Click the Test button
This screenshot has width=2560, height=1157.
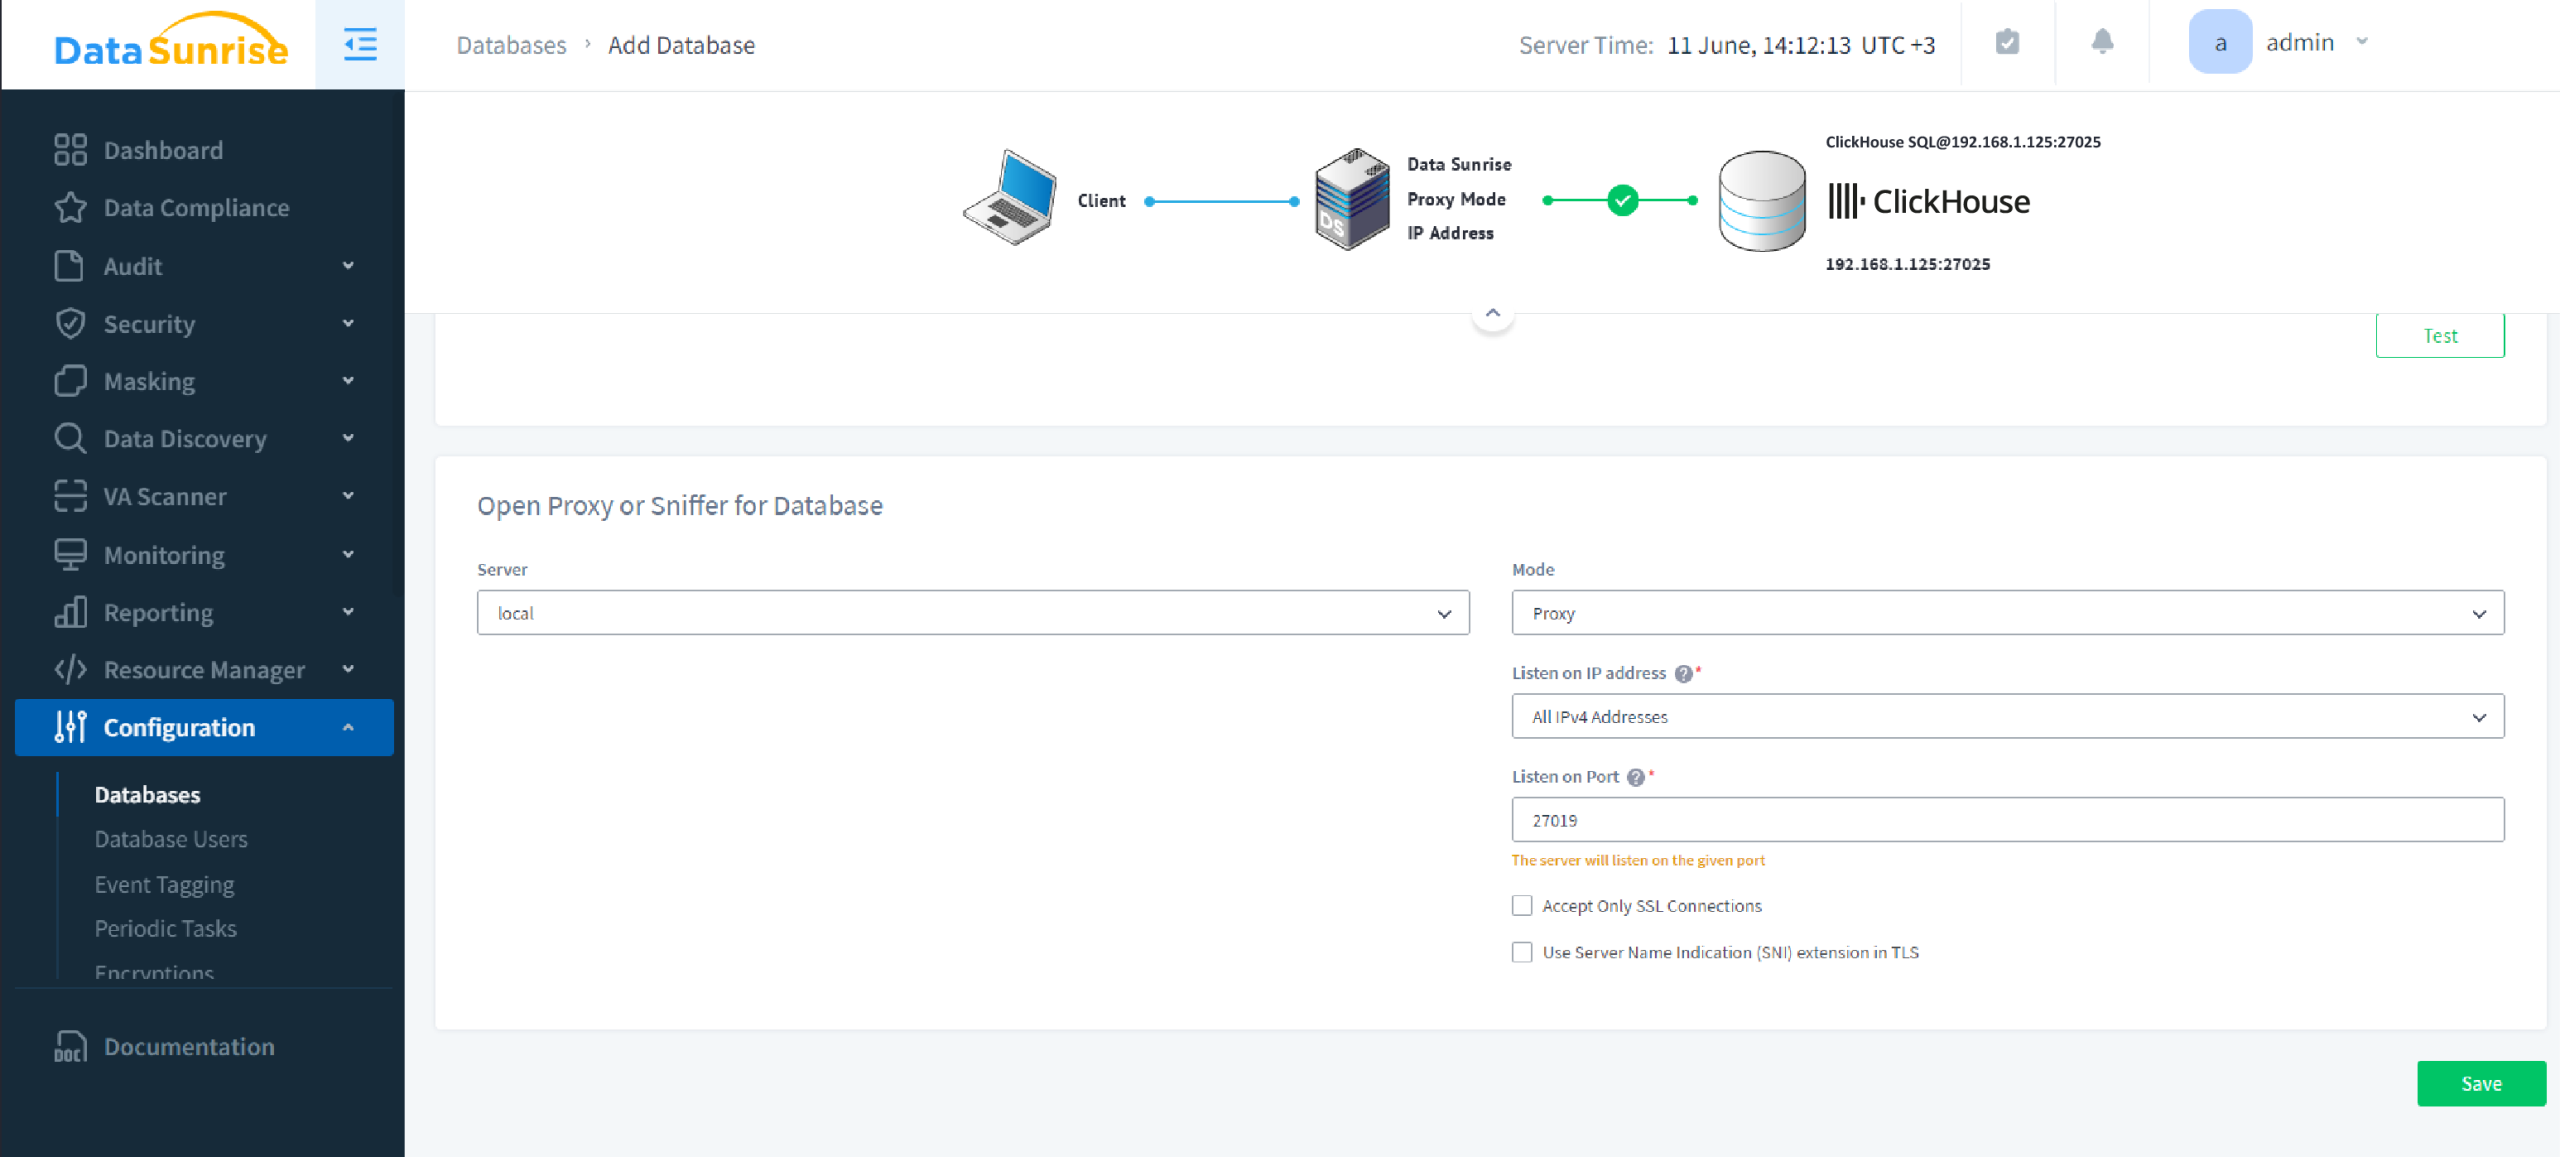[x=2440, y=335]
